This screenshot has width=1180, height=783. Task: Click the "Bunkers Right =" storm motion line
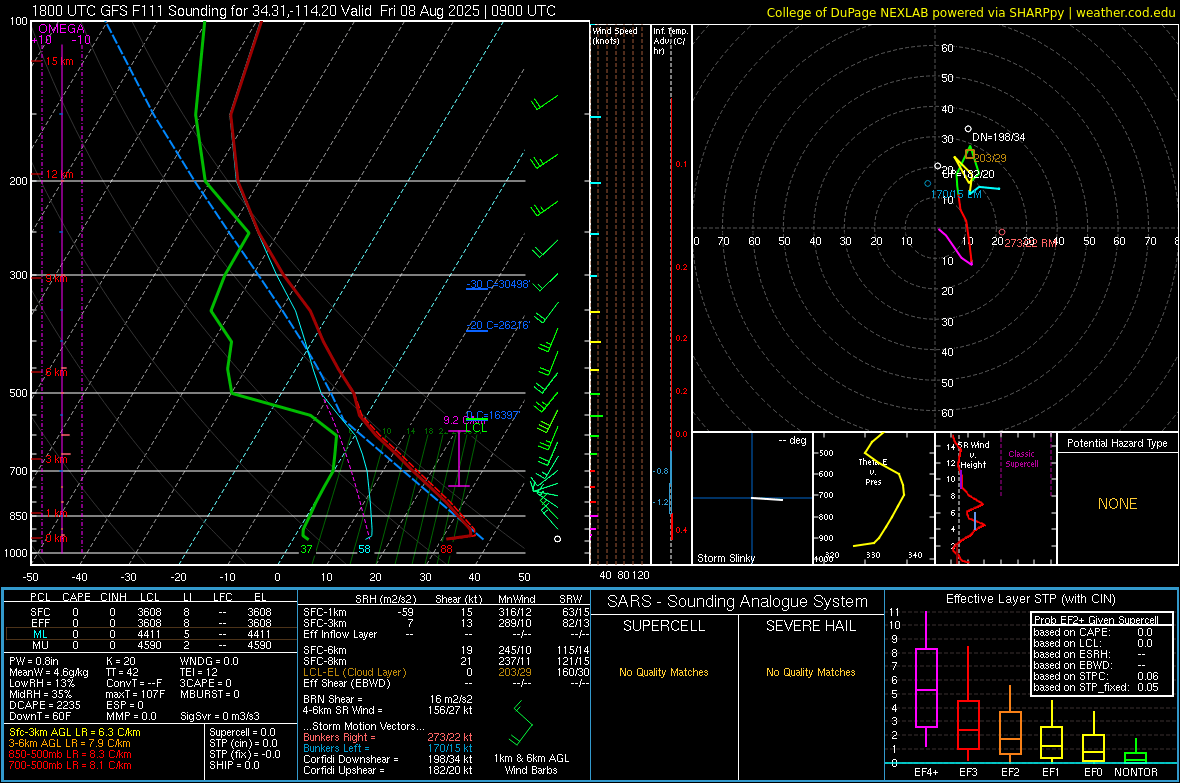point(388,737)
